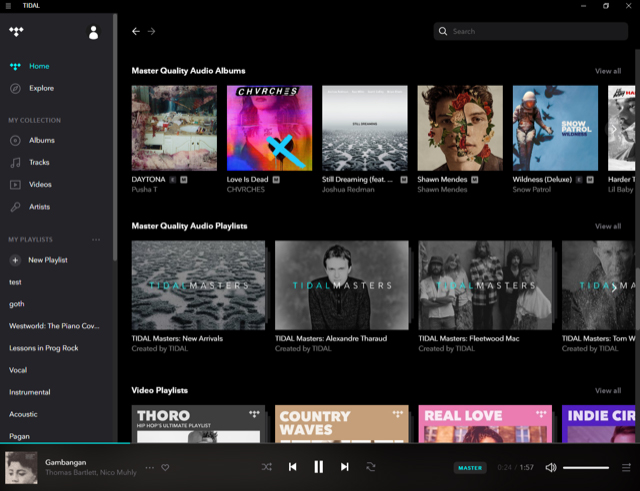The width and height of the screenshot is (640, 491).
Task: Favorite the current track with heart icon
Action: point(165,467)
